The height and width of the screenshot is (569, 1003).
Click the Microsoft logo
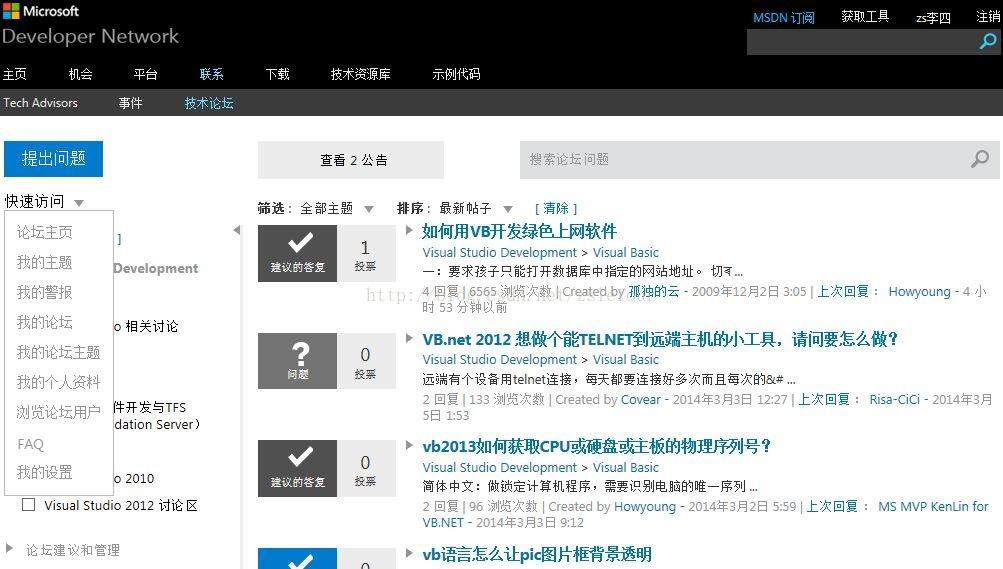coord(41,11)
